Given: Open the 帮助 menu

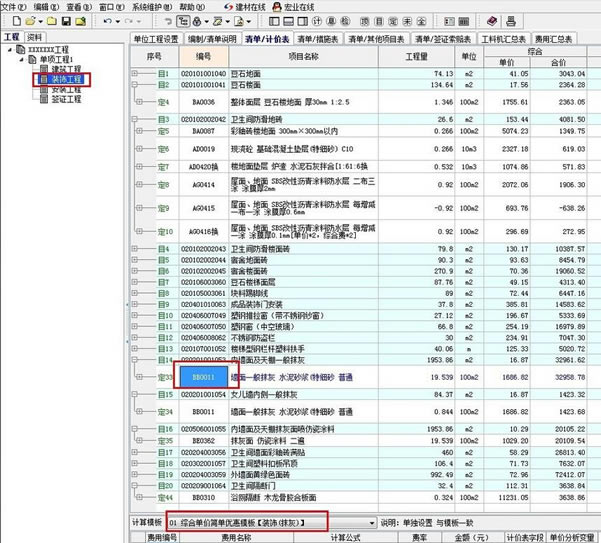Looking at the screenshot, I should (x=192, y=7).
